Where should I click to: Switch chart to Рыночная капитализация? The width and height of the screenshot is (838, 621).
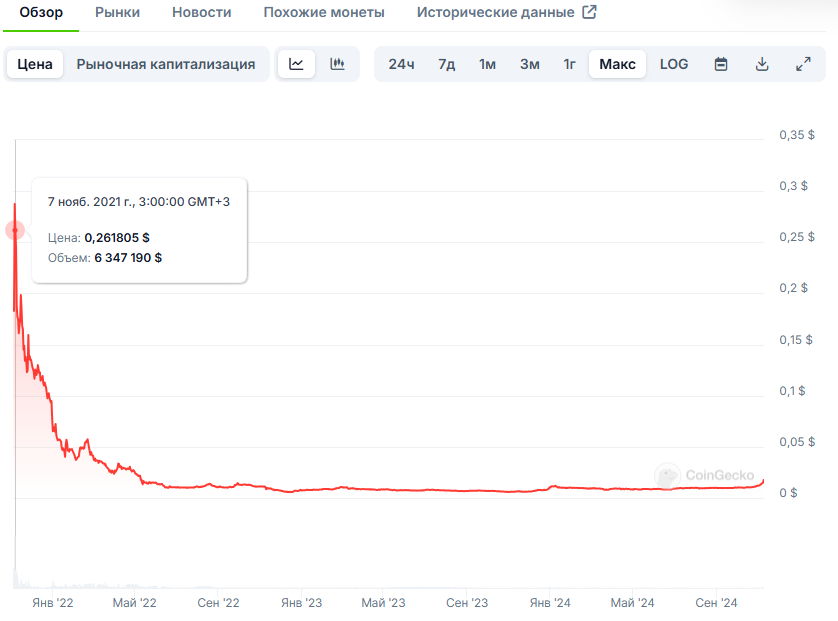click(x=166, y=64)
